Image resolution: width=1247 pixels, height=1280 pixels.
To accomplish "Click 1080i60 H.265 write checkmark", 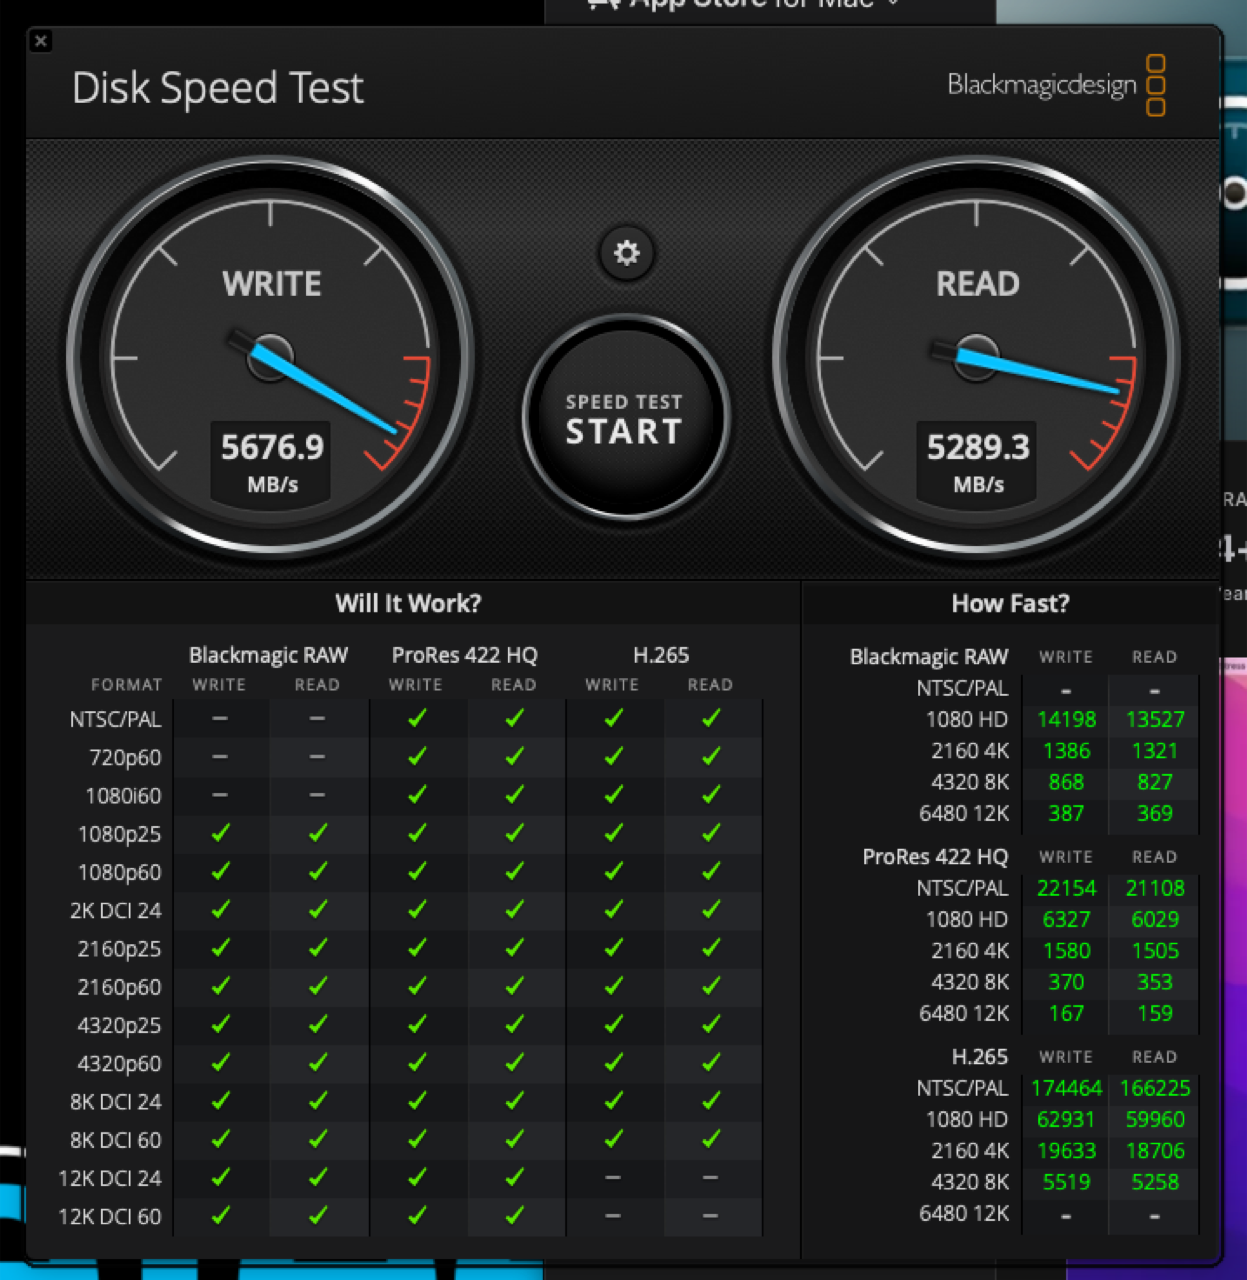I will tap(613, 794).
